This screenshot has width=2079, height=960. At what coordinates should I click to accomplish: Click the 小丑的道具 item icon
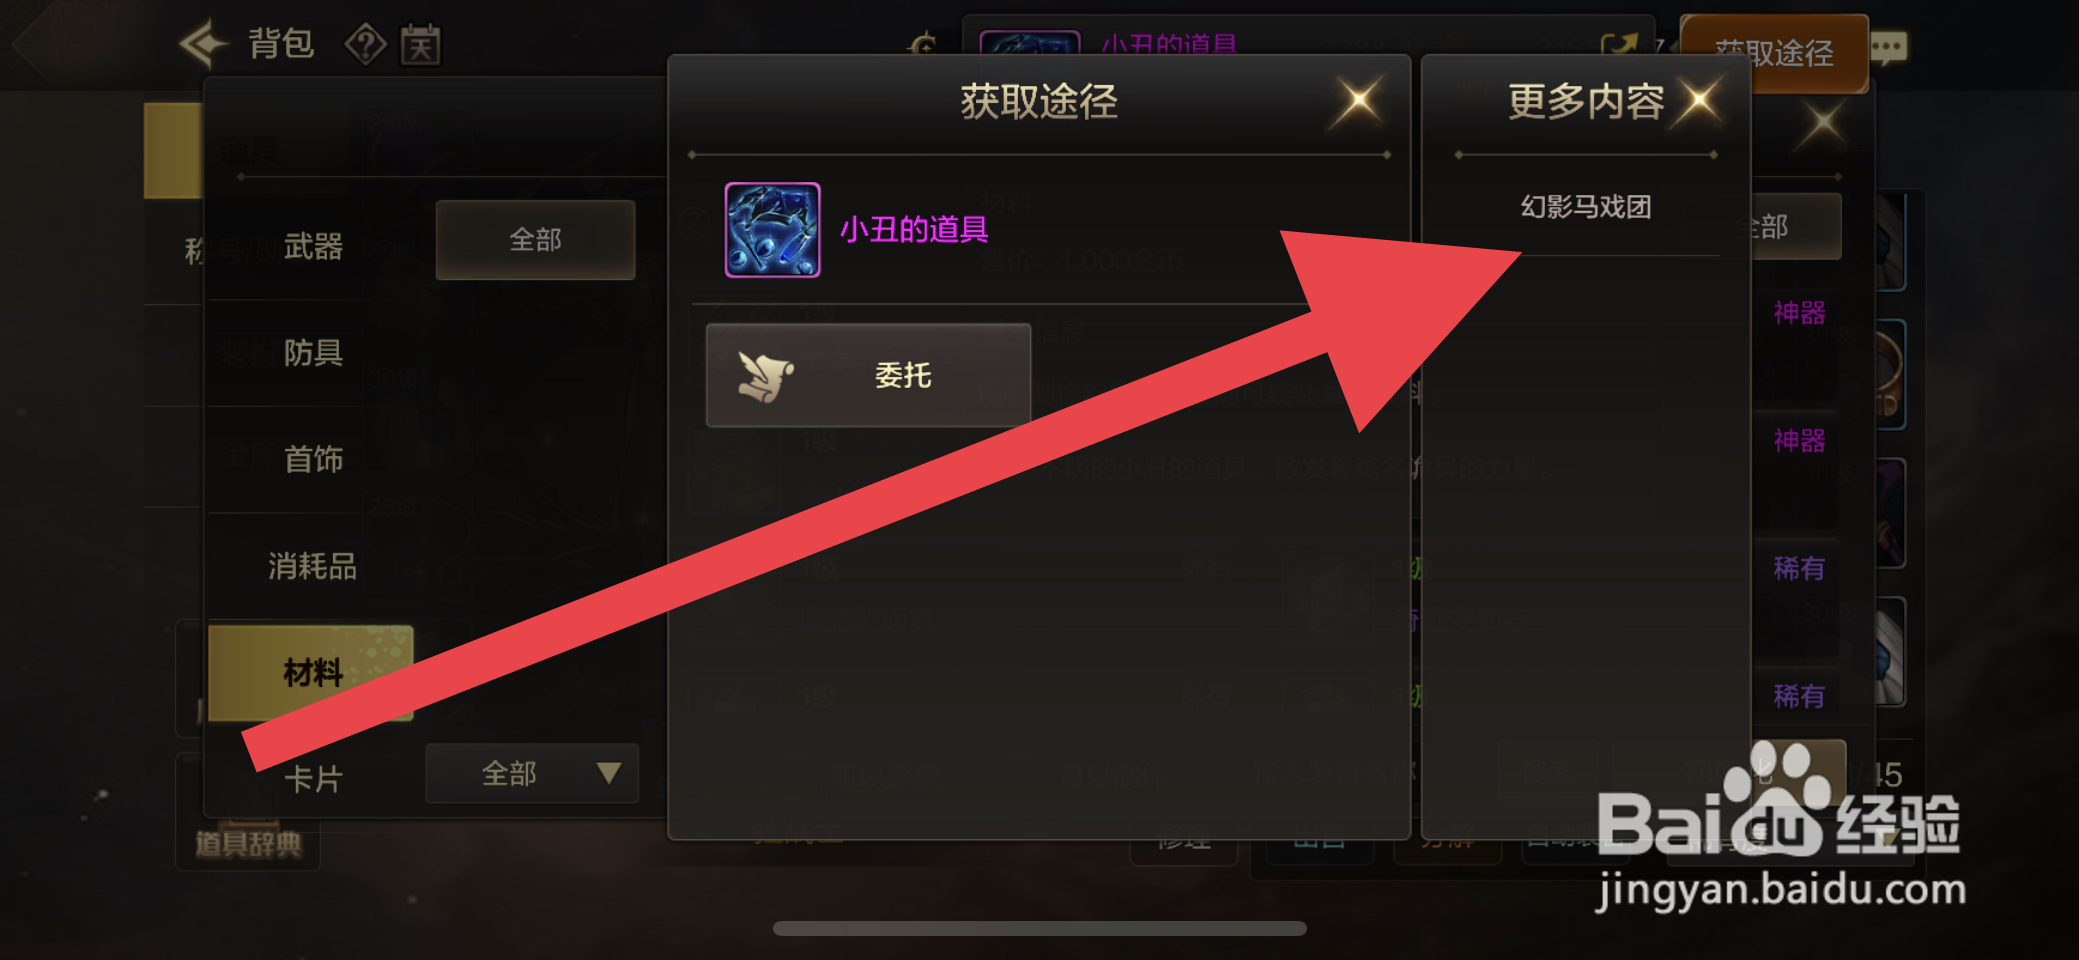click(772, 230)
